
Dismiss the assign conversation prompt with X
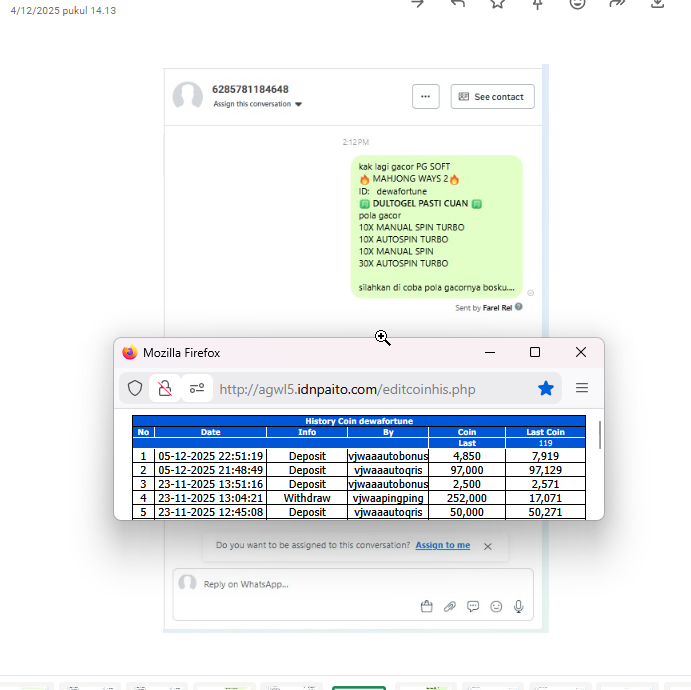[x=487, y=546]
